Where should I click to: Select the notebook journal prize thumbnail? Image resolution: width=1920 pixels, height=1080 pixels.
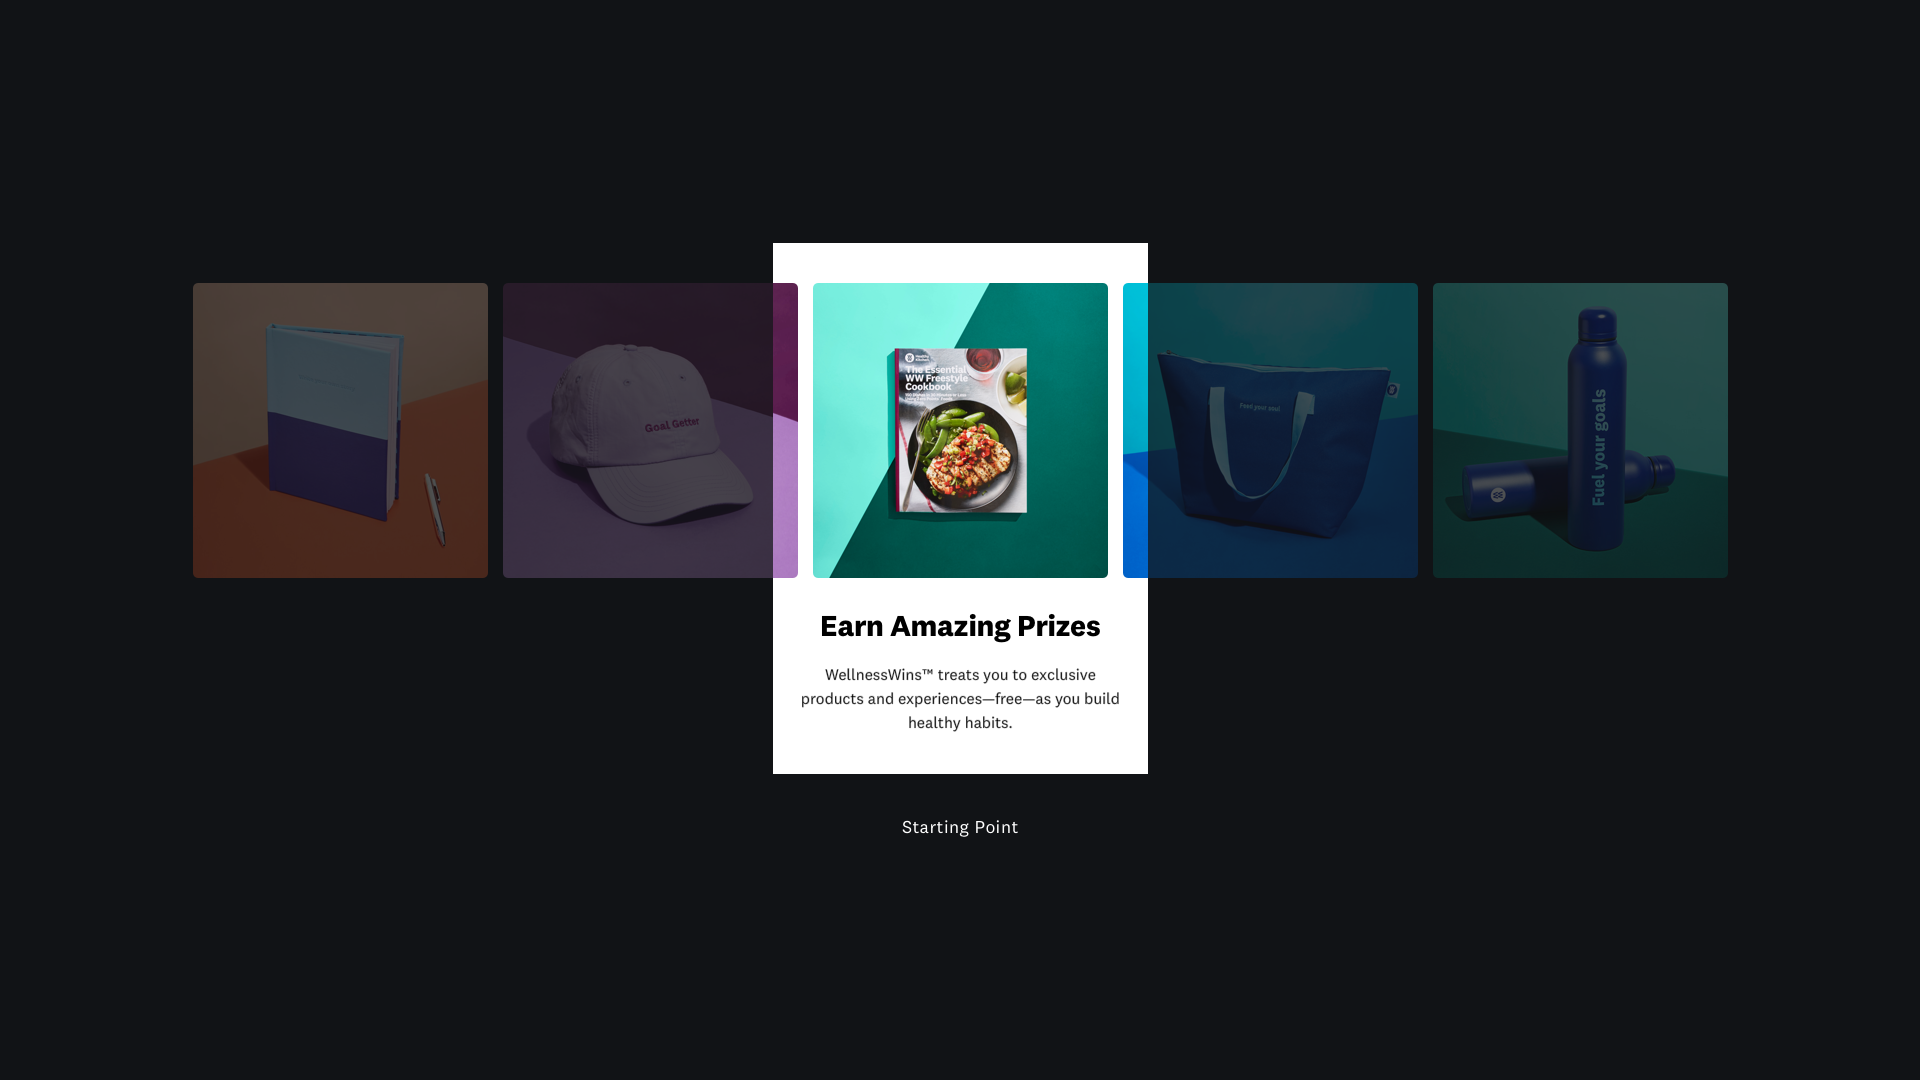(x=340, y=430)
